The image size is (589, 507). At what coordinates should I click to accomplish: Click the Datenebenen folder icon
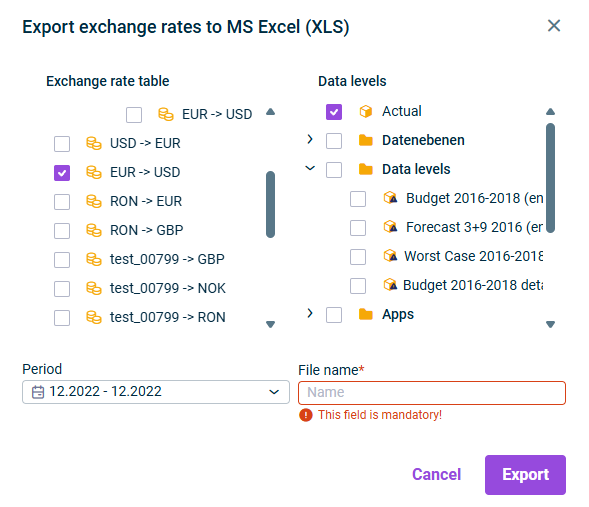click(365, 140)
